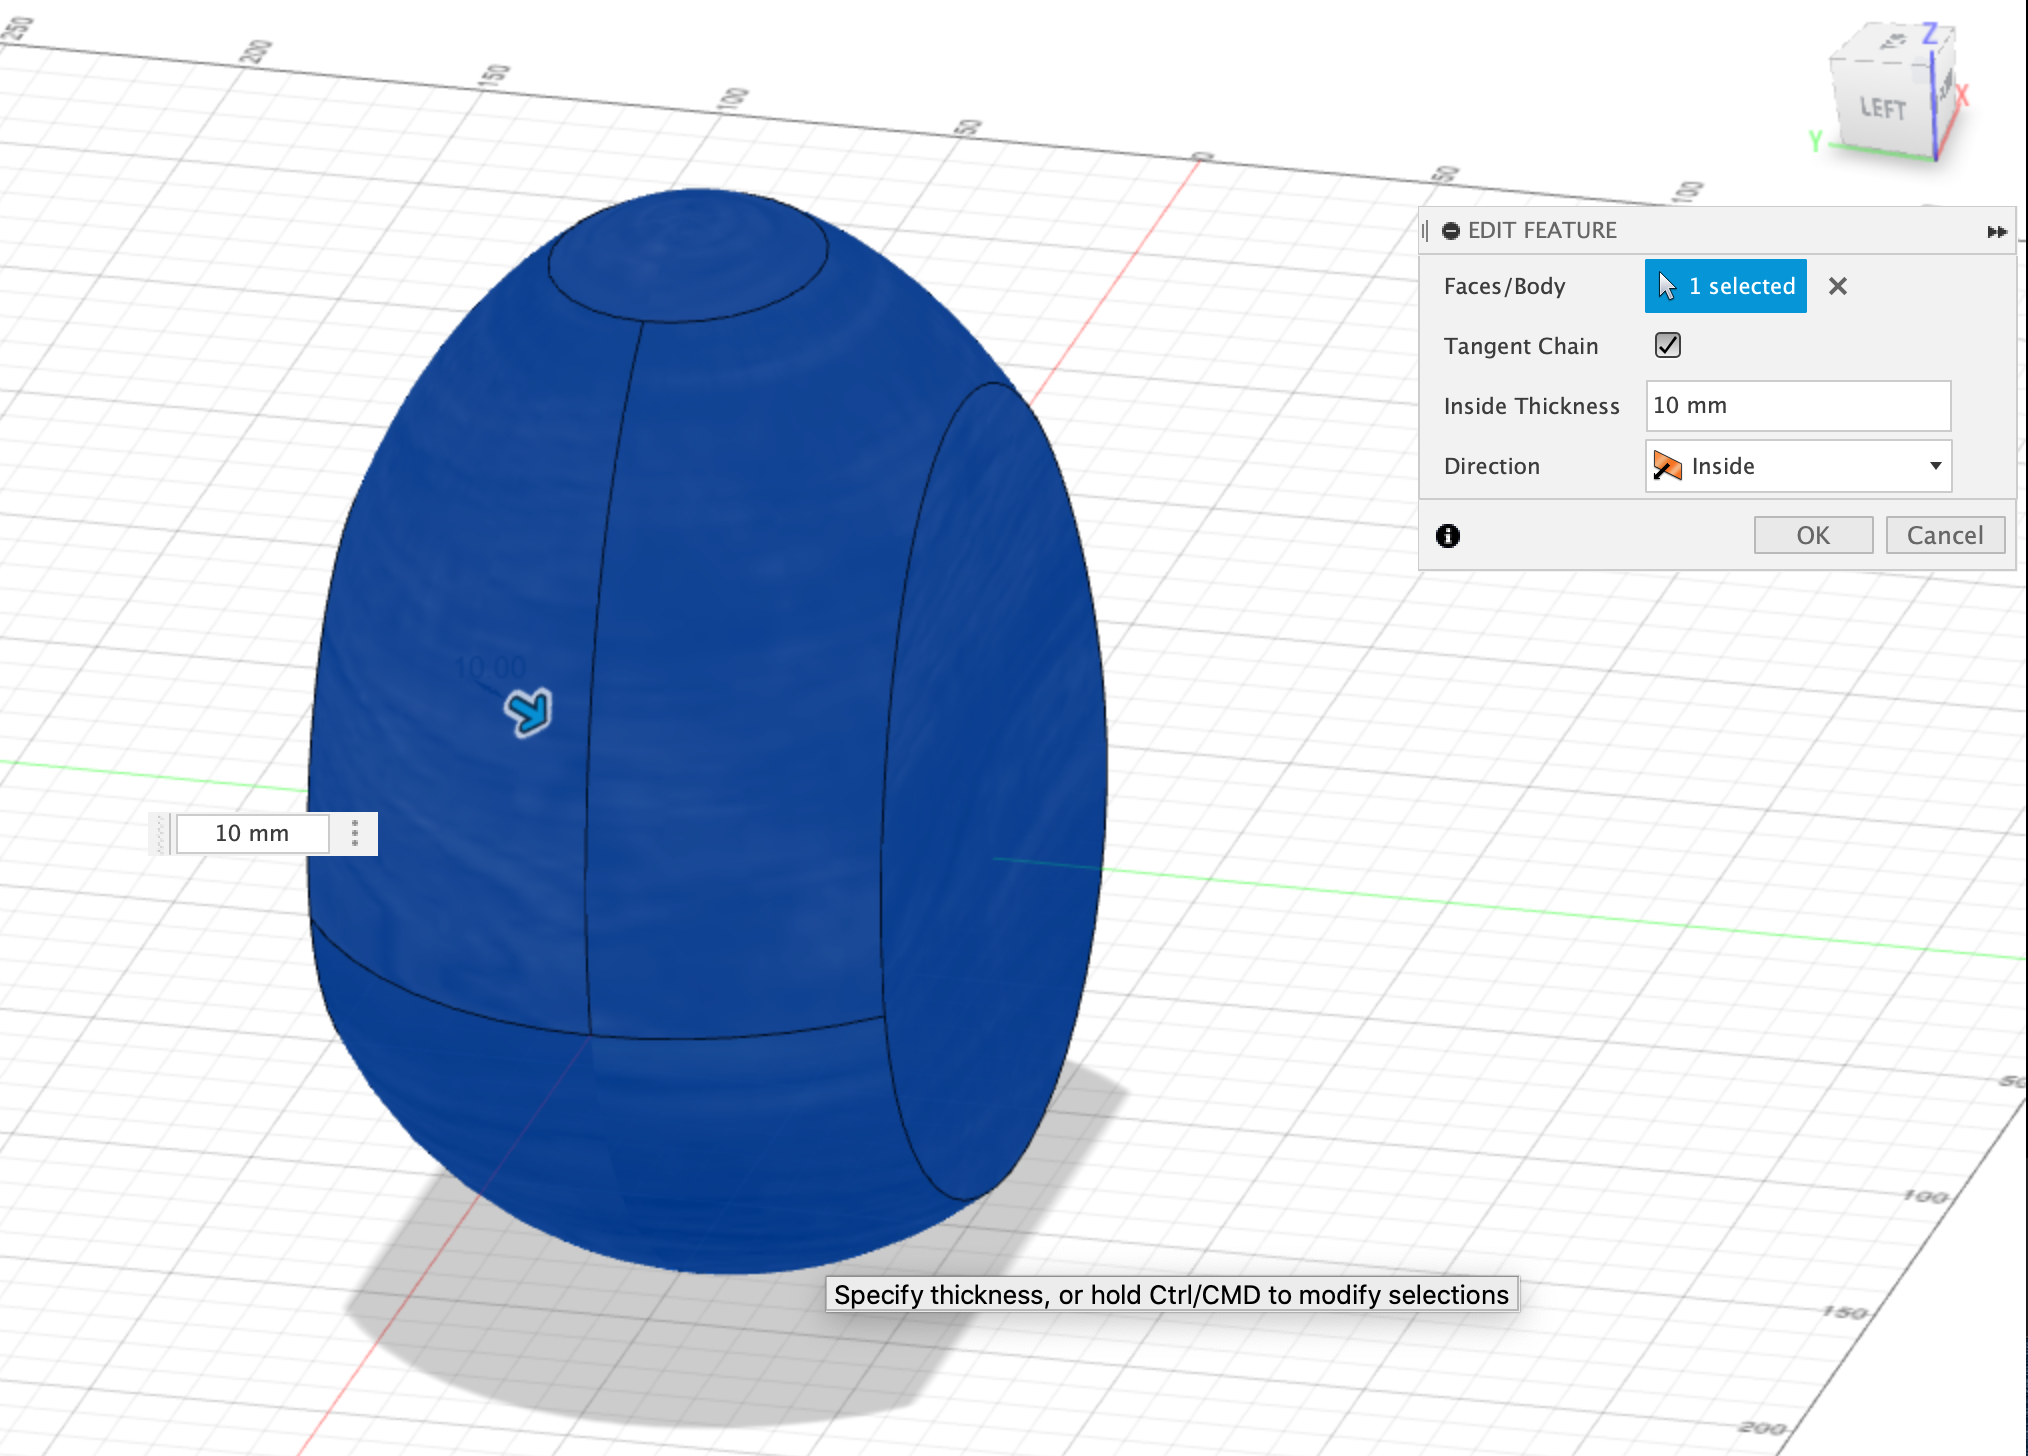Click the drag grip left of floating 10 mm box
The height and width of the screenshot is (1456, 2028).
160,833
